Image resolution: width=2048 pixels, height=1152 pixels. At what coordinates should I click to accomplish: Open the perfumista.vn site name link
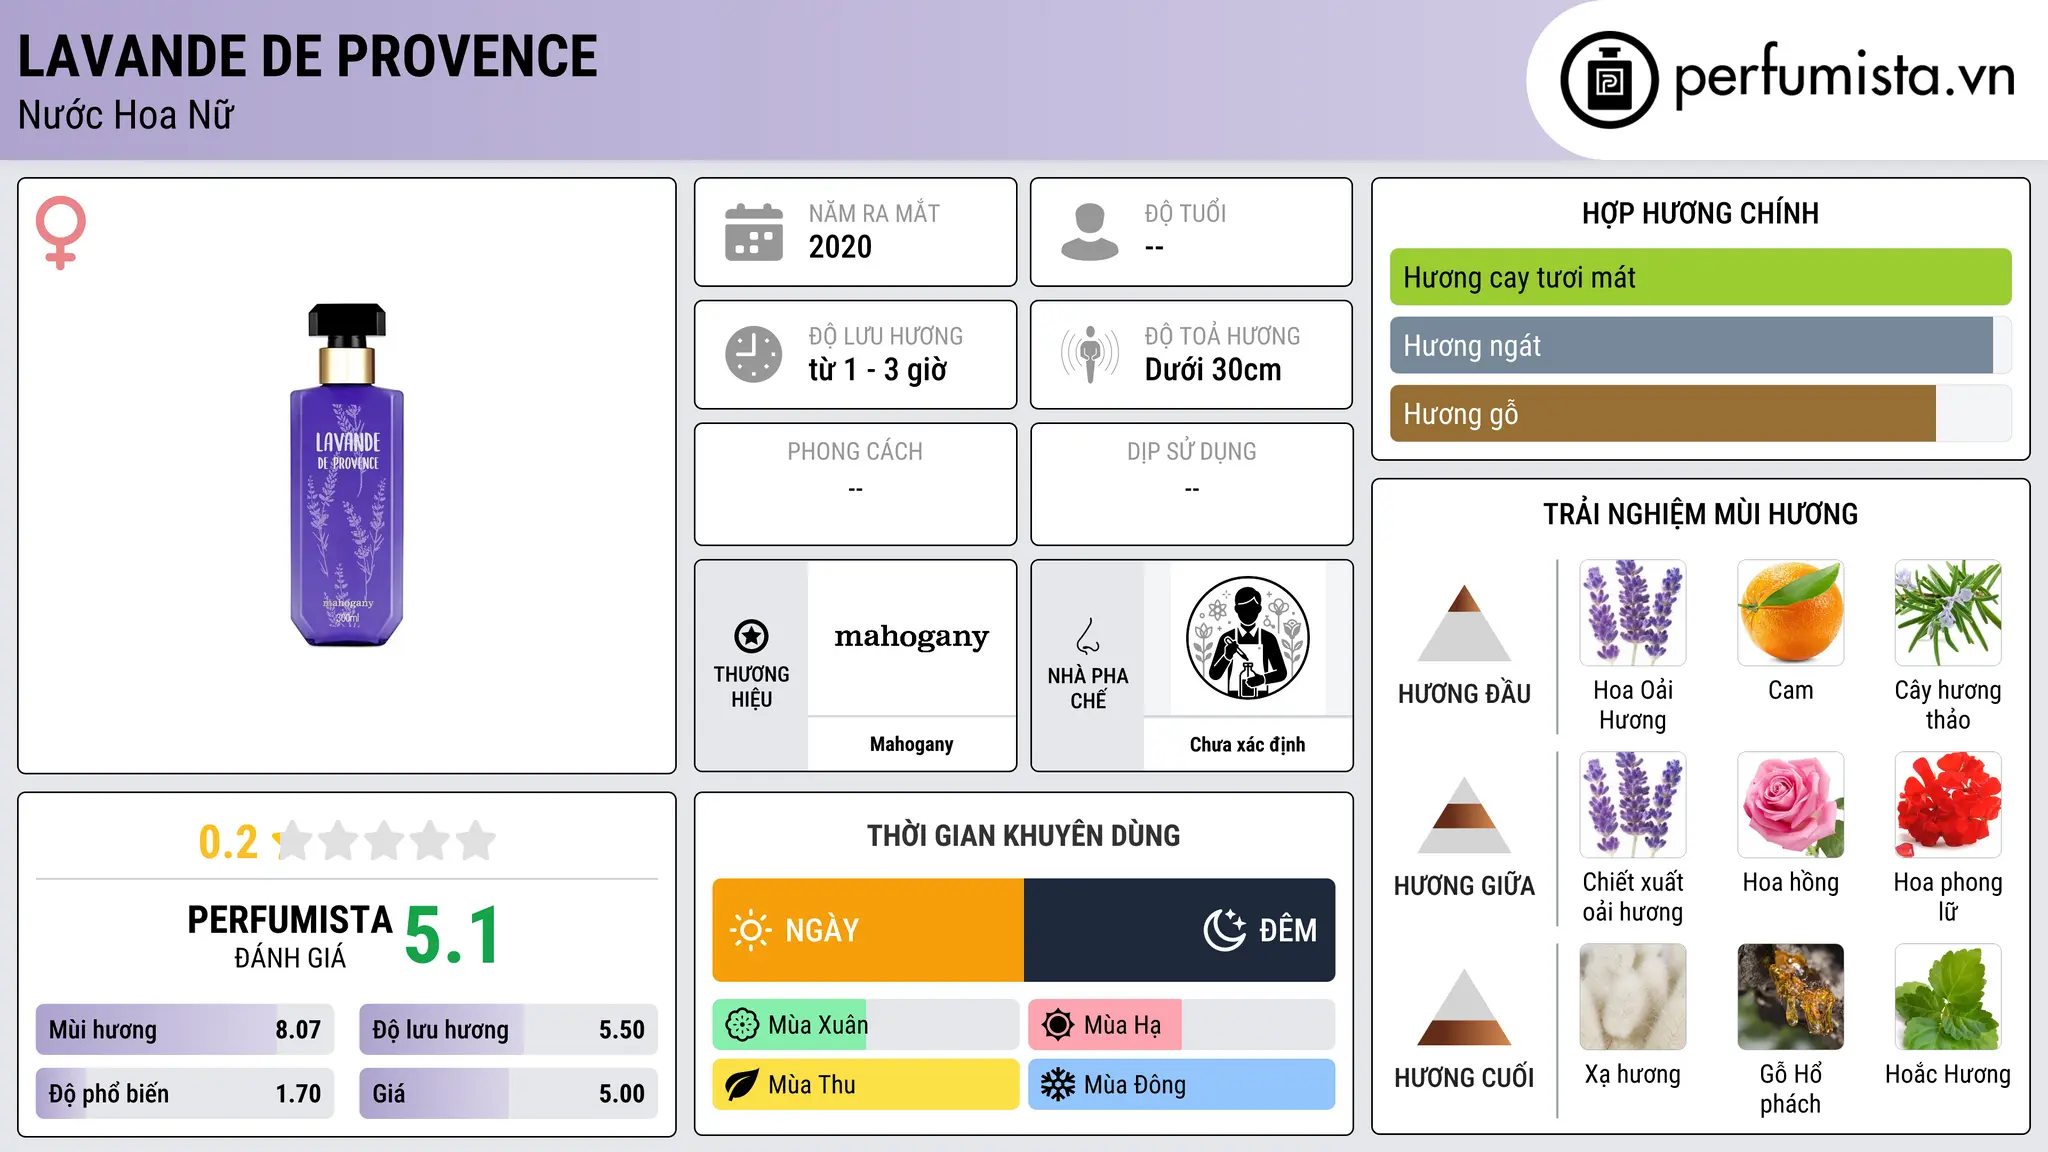(x=1845, y=76)
